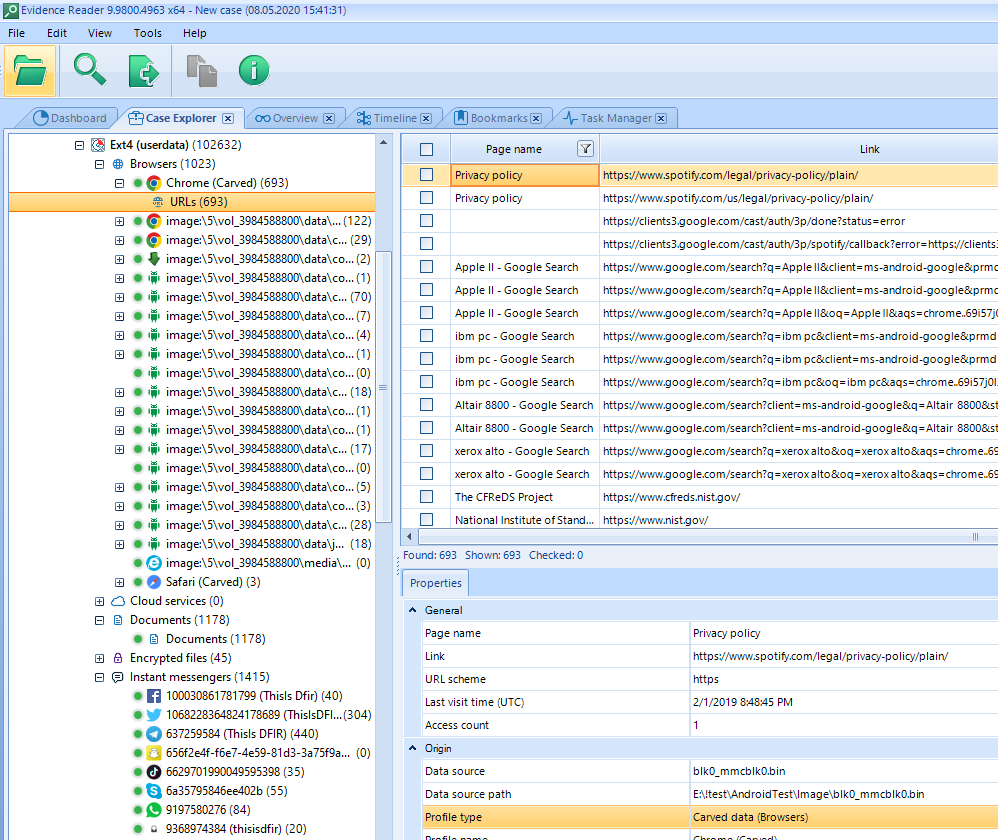Check the box for cast/auth/3p/spotify/callback row

tap(426, 244)
